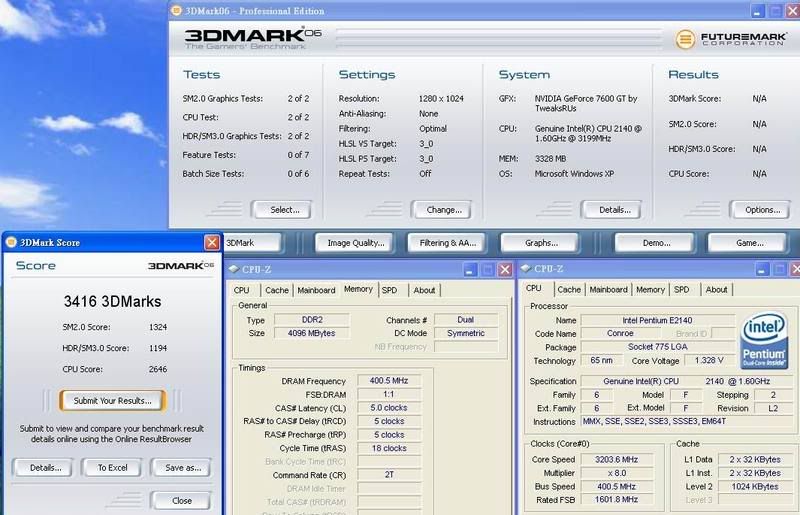
Task: Click the FSB:DRAM 1:1 value
Action: (389, 394)
